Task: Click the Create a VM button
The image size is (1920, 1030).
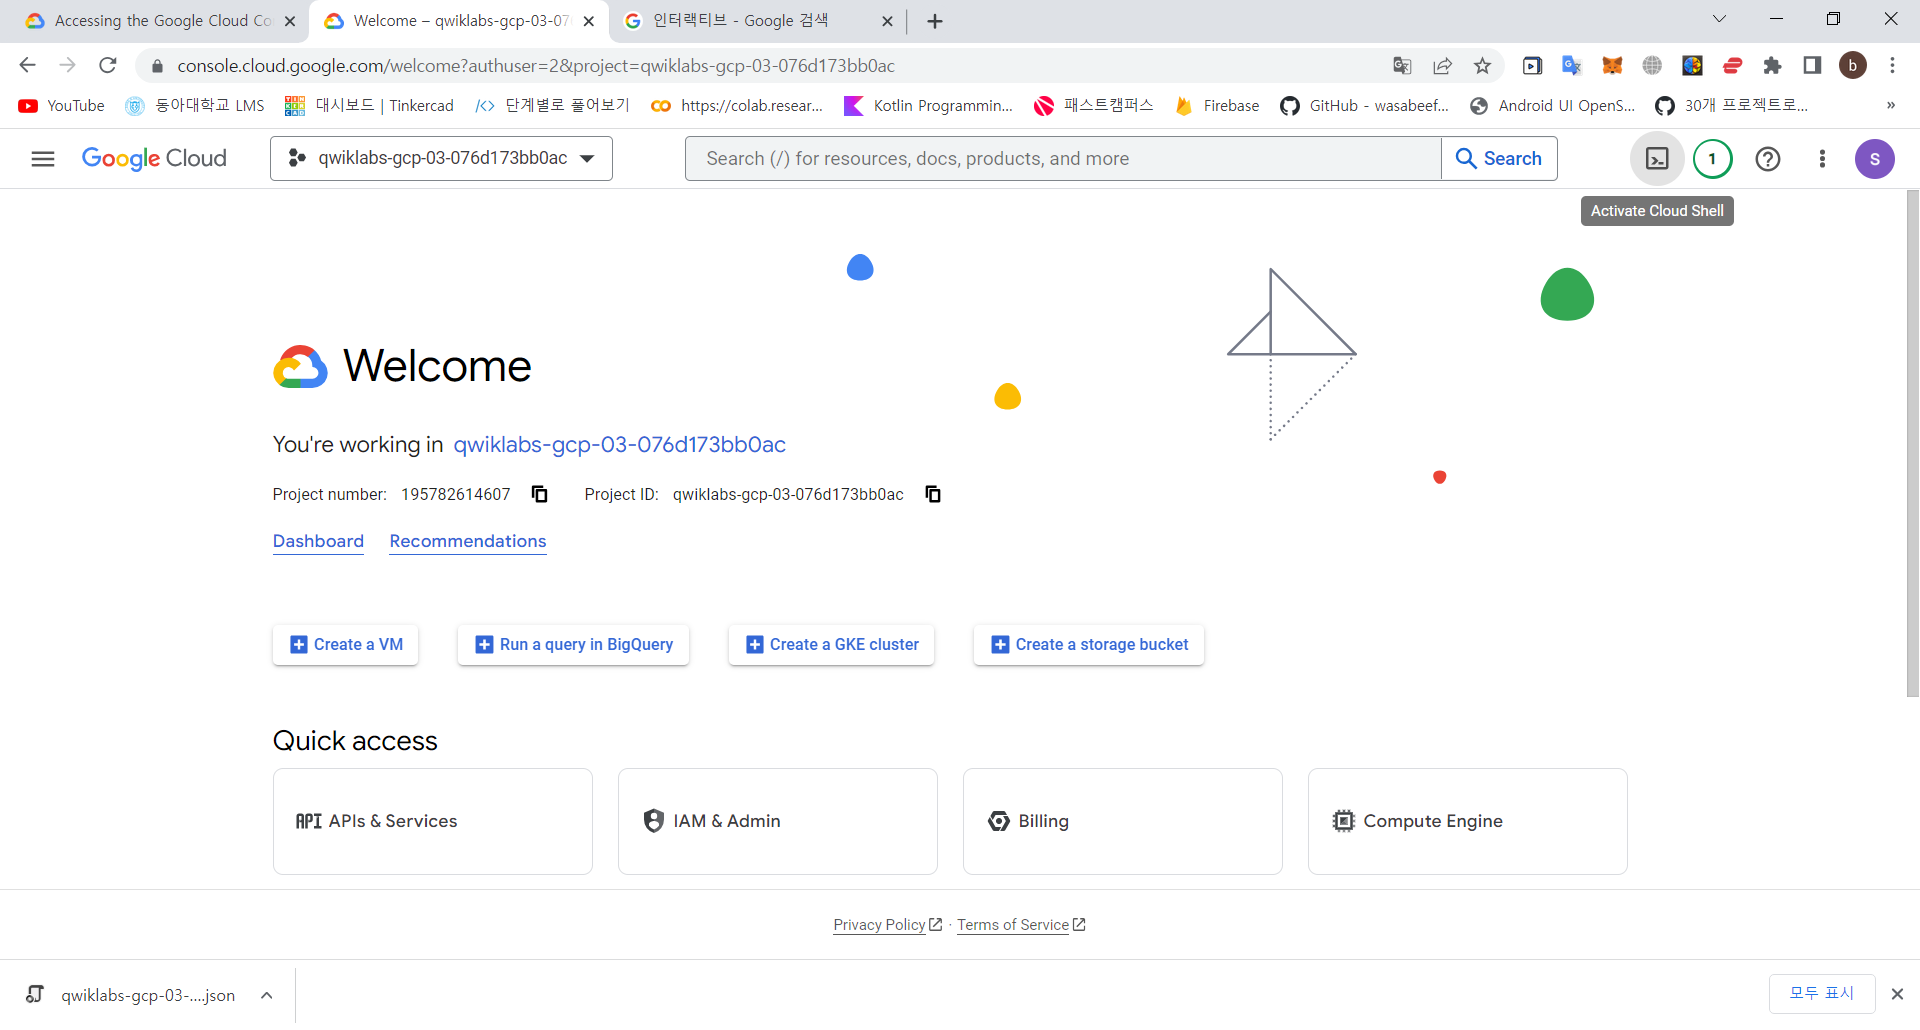Action: tap(346, 645)
